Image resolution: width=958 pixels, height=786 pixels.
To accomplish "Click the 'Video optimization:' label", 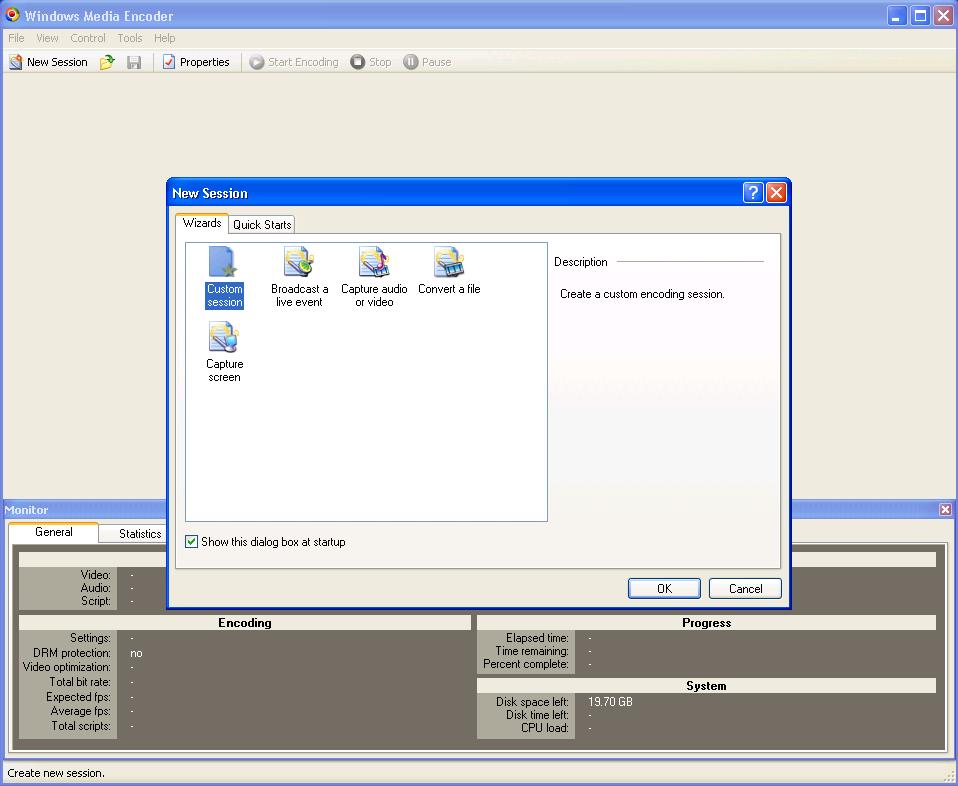I will pyautogui.click(x=67, y=667).
